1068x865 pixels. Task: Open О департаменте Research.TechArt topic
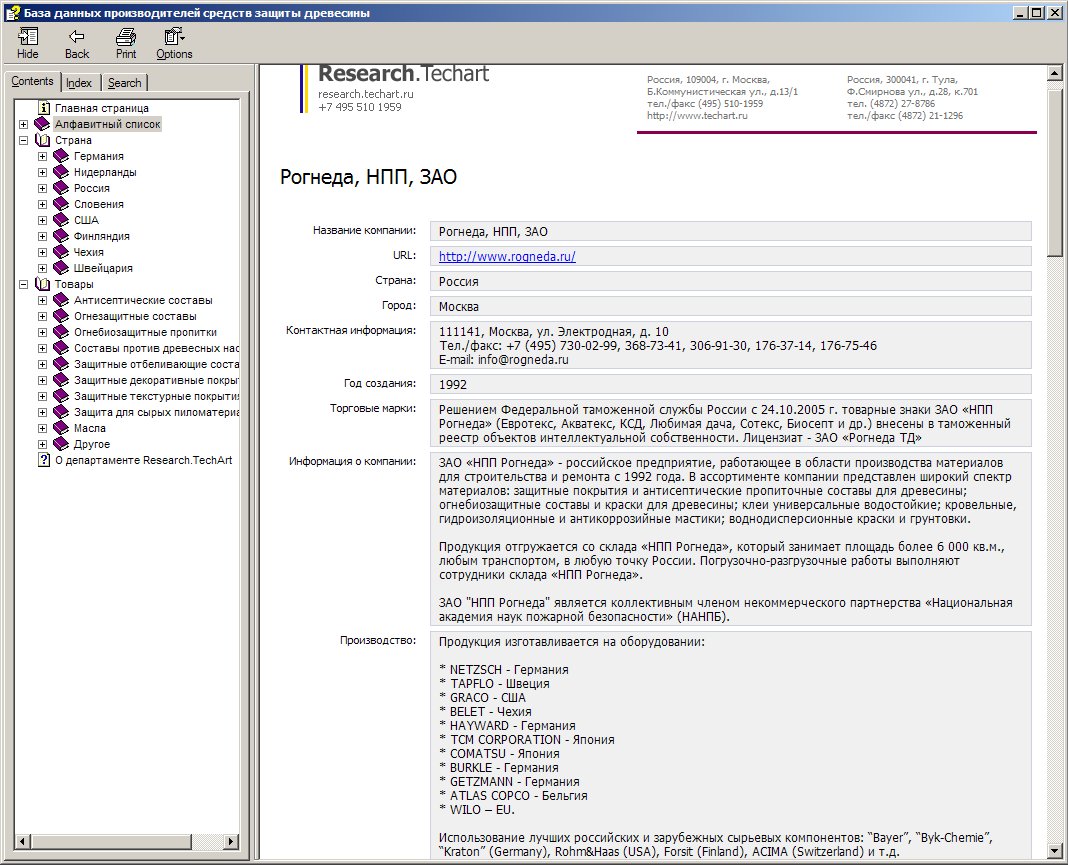[143, 460]
